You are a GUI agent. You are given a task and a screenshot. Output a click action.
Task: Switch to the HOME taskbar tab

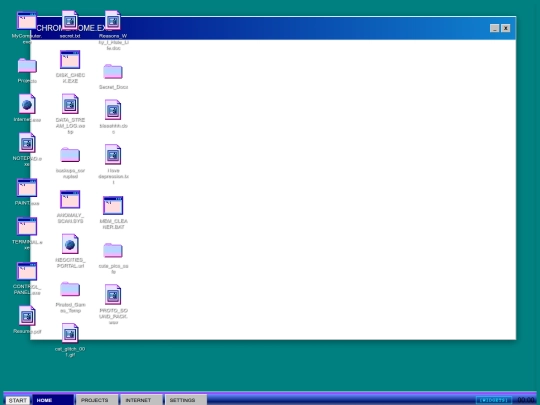[53, 400]
